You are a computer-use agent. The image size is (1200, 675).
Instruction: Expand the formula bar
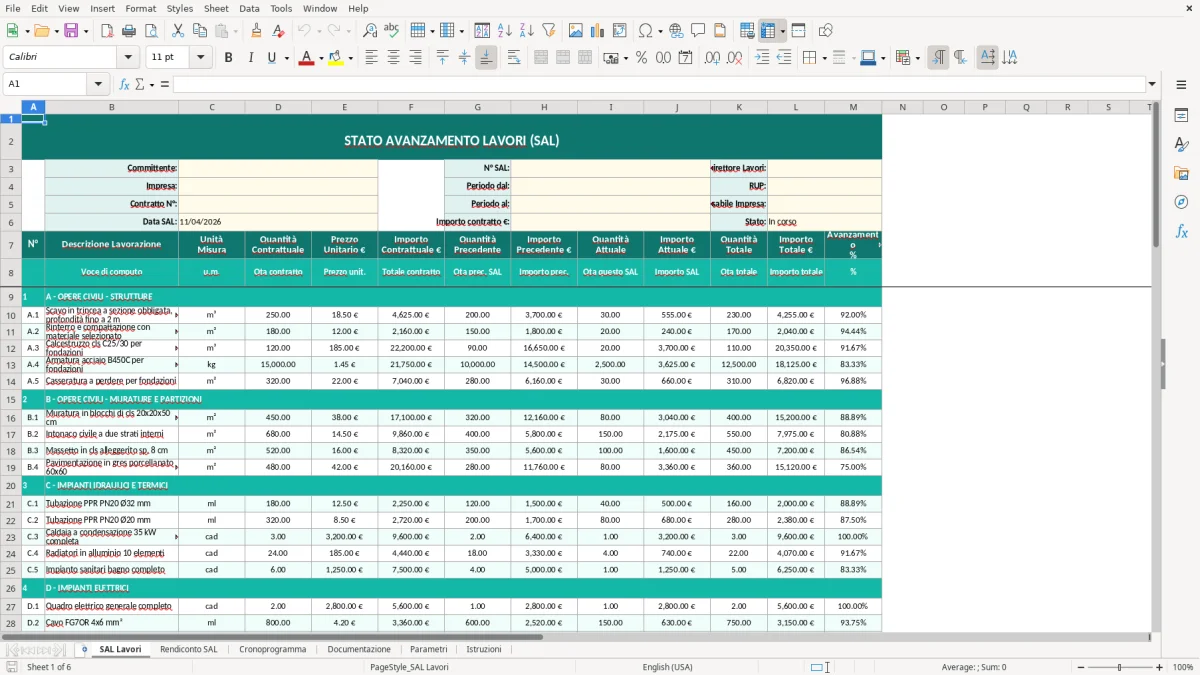[x=1152, y=84]
